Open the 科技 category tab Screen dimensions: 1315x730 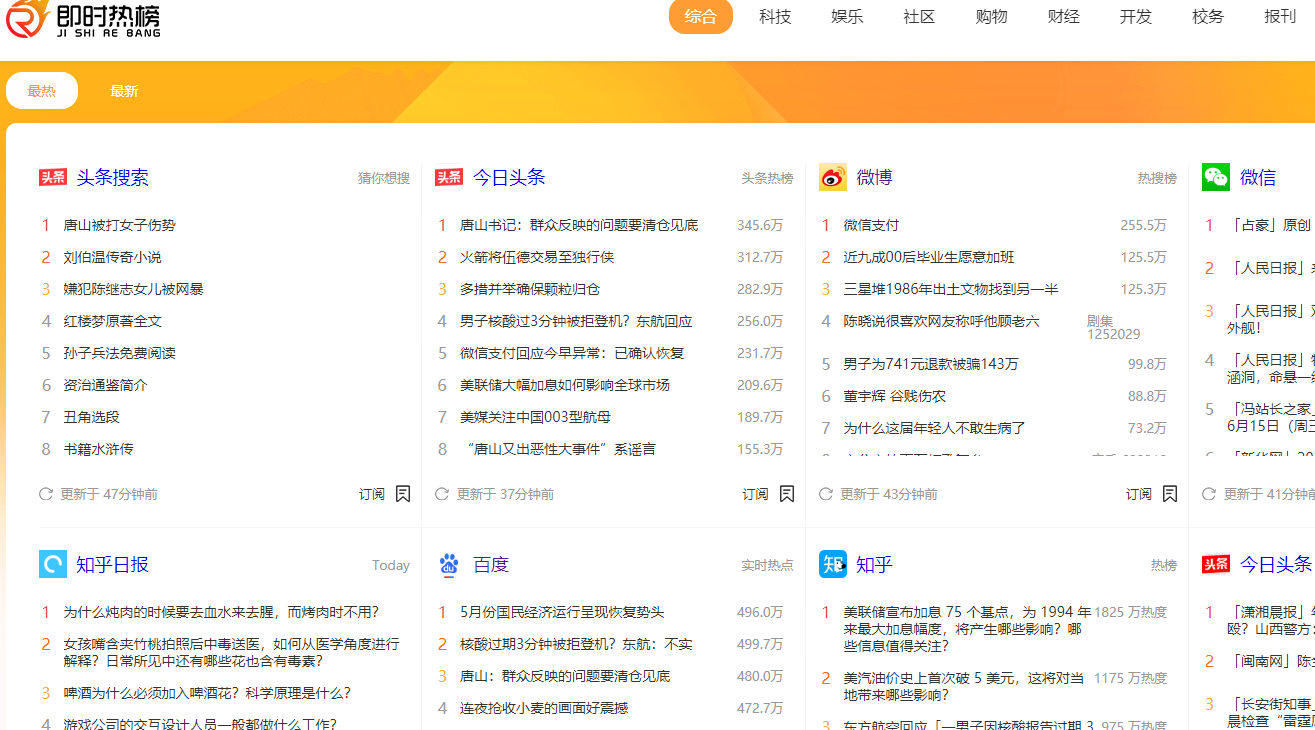coord(775,17)
